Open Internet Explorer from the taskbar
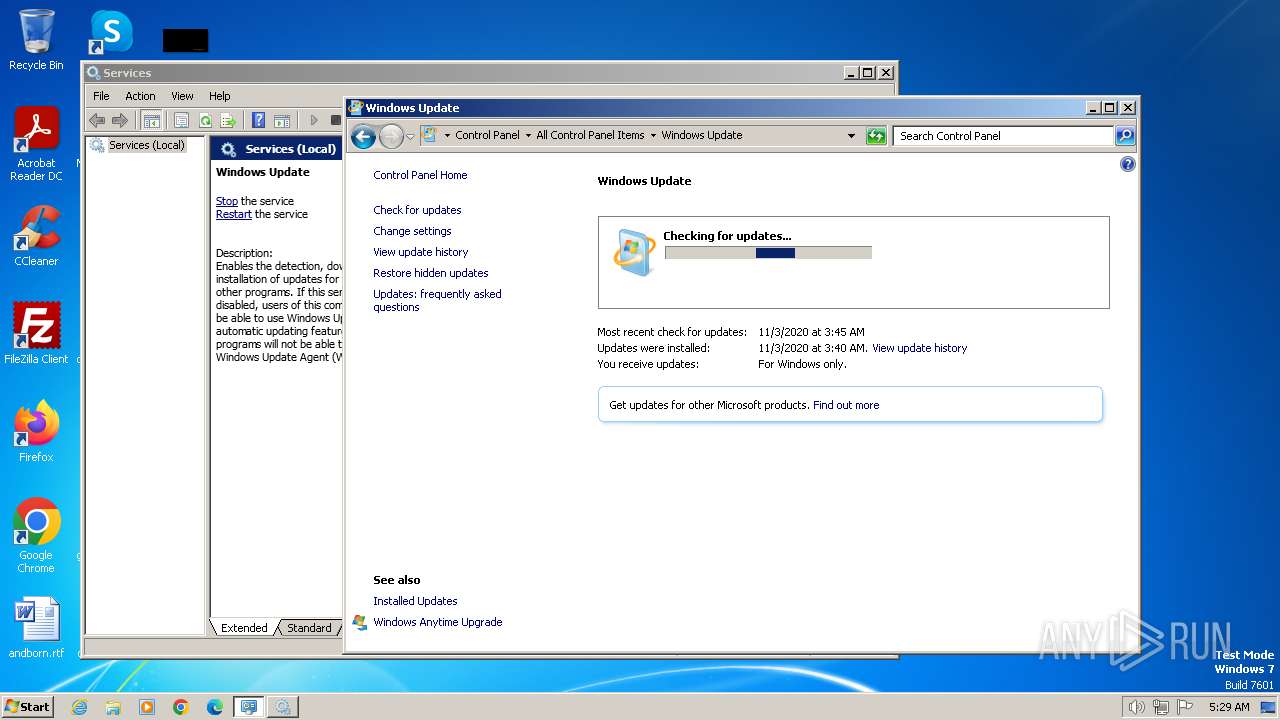Screen dimensions: 1280x720 click(x=80, y=707)
